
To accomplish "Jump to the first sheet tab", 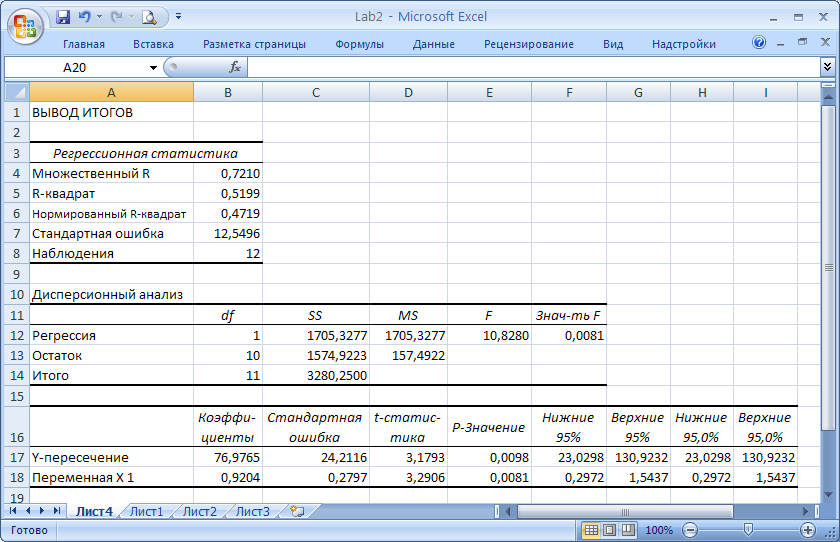I will (x=15, y=511).
